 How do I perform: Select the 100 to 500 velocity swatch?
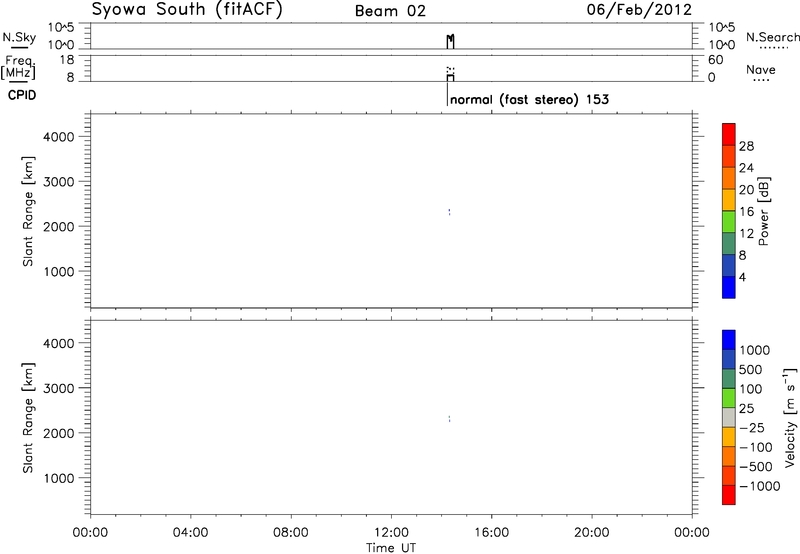tap(729, 379)
